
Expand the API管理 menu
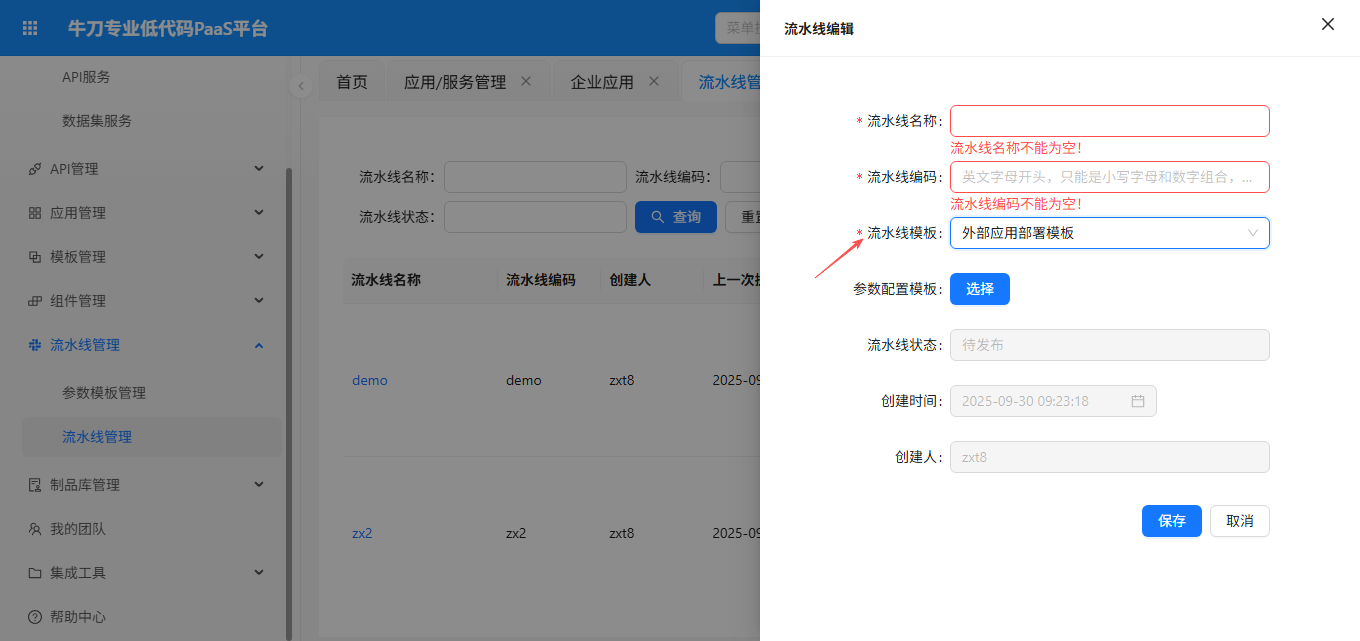pos(259,169)
